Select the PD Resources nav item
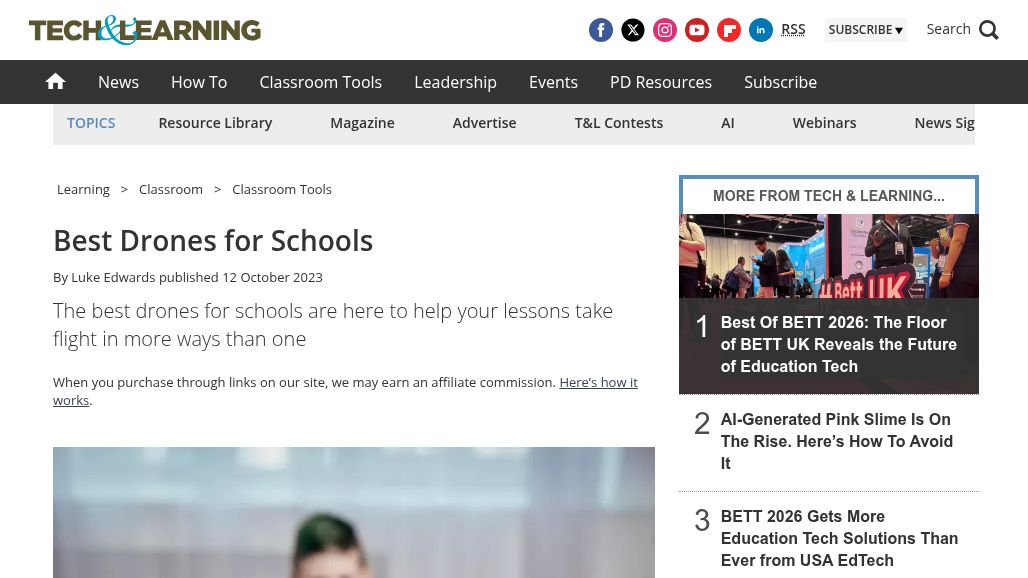1028x578 pixels. click(661, 82)
